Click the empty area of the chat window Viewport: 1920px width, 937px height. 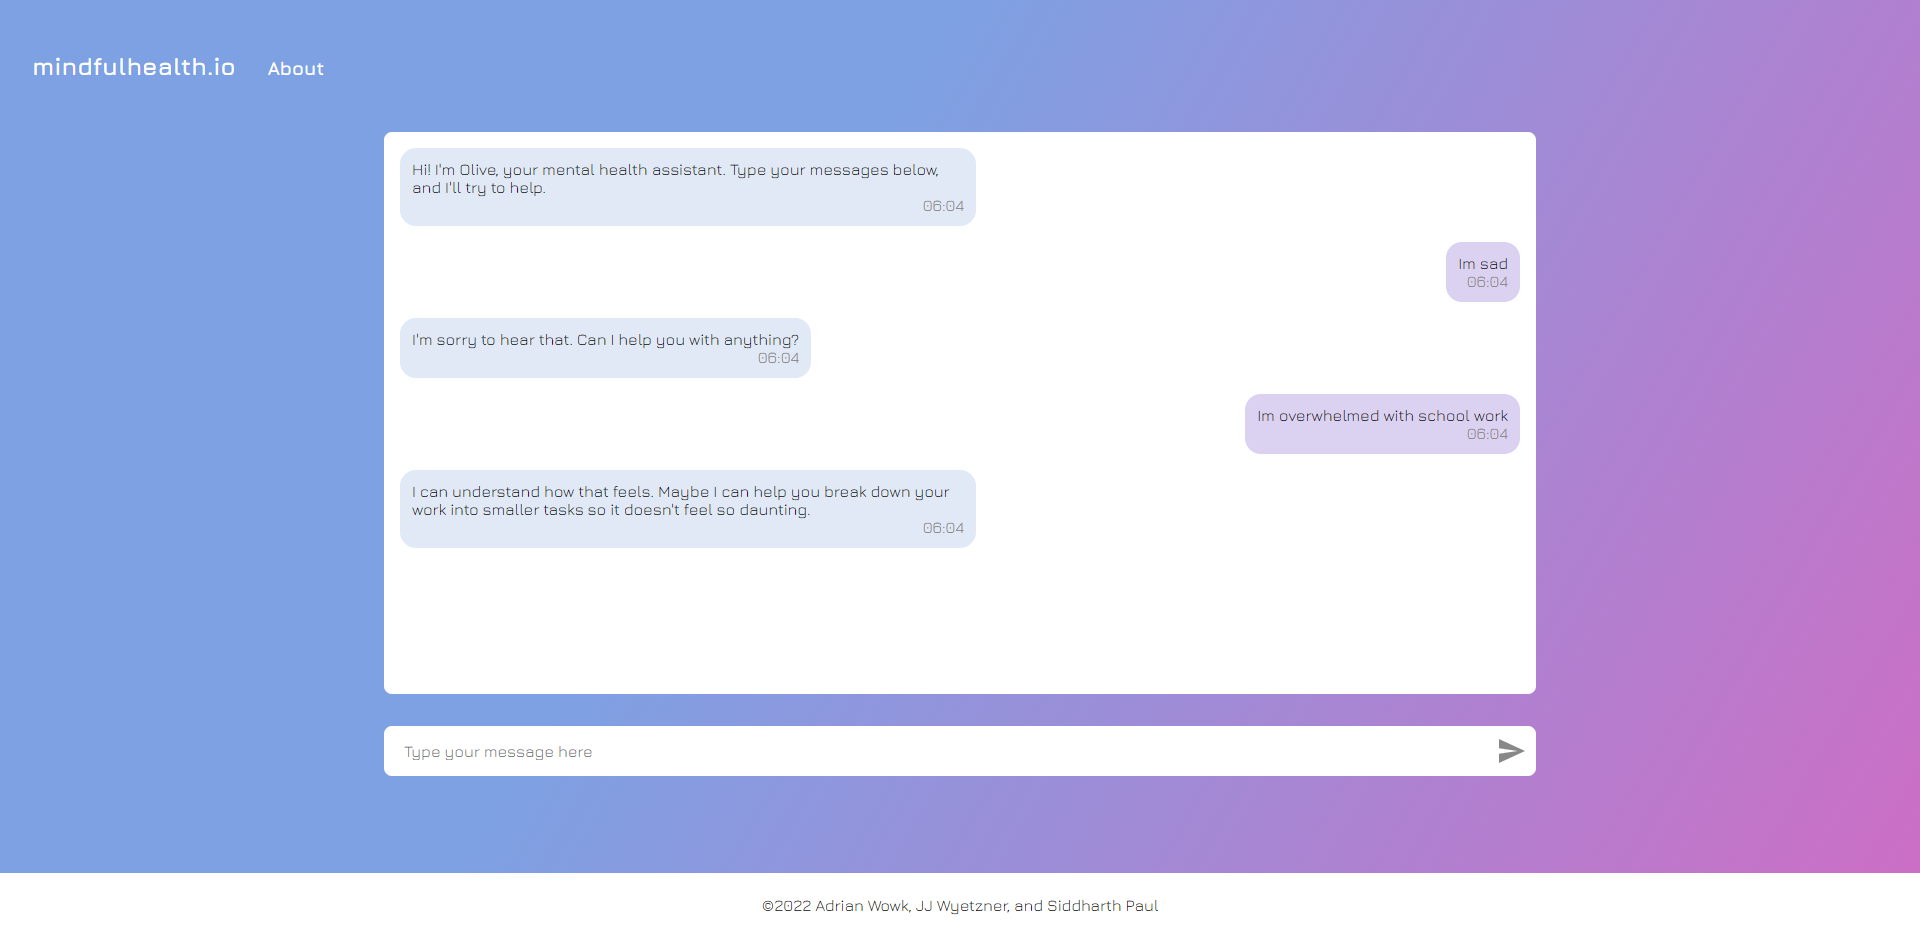[960, 620]
